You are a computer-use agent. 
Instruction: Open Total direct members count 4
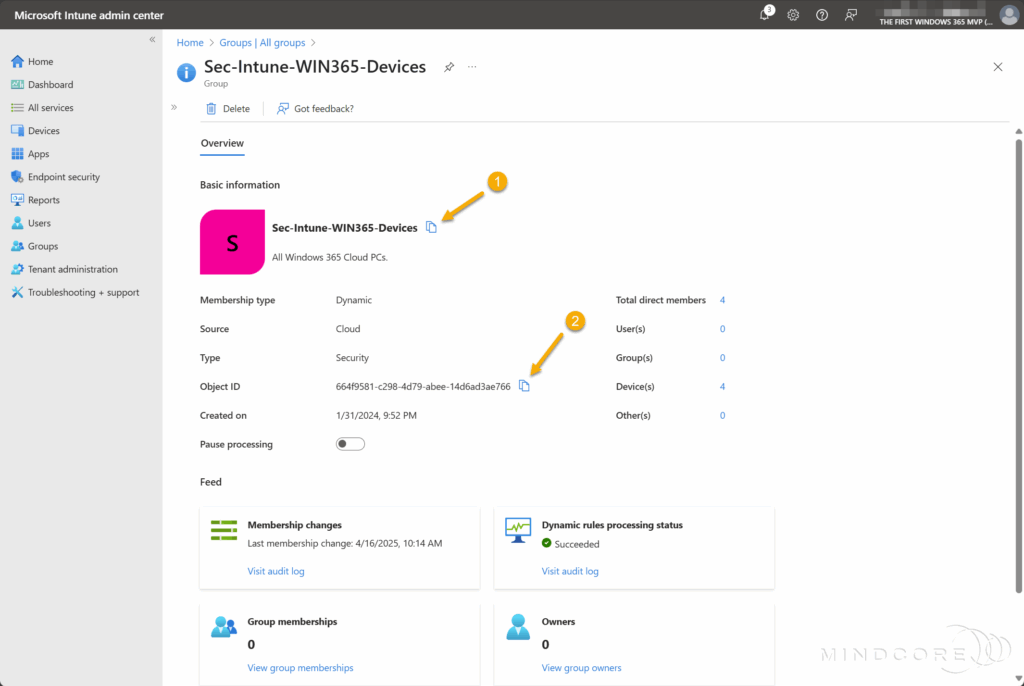point(722,300)
